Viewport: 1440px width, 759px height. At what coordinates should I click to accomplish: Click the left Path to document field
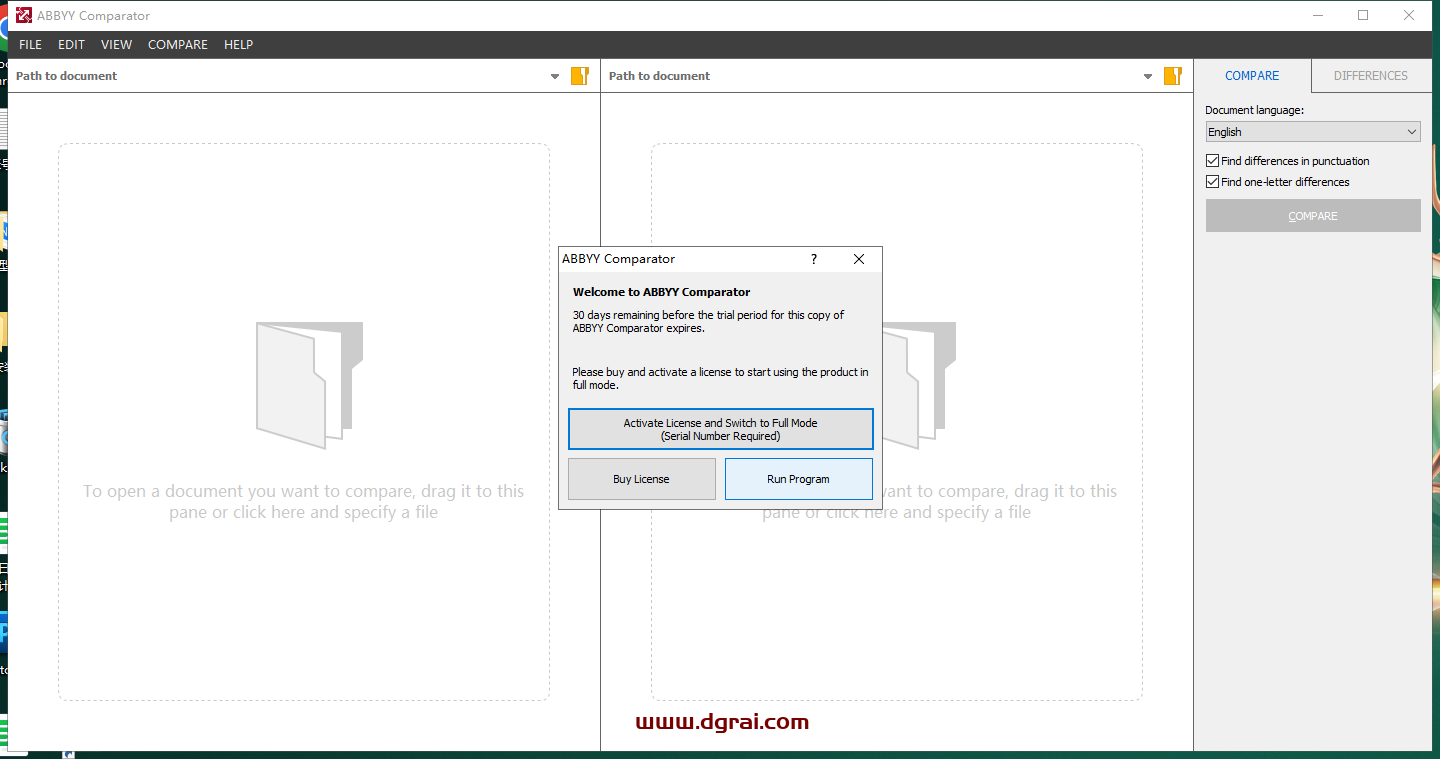[278, 76]
